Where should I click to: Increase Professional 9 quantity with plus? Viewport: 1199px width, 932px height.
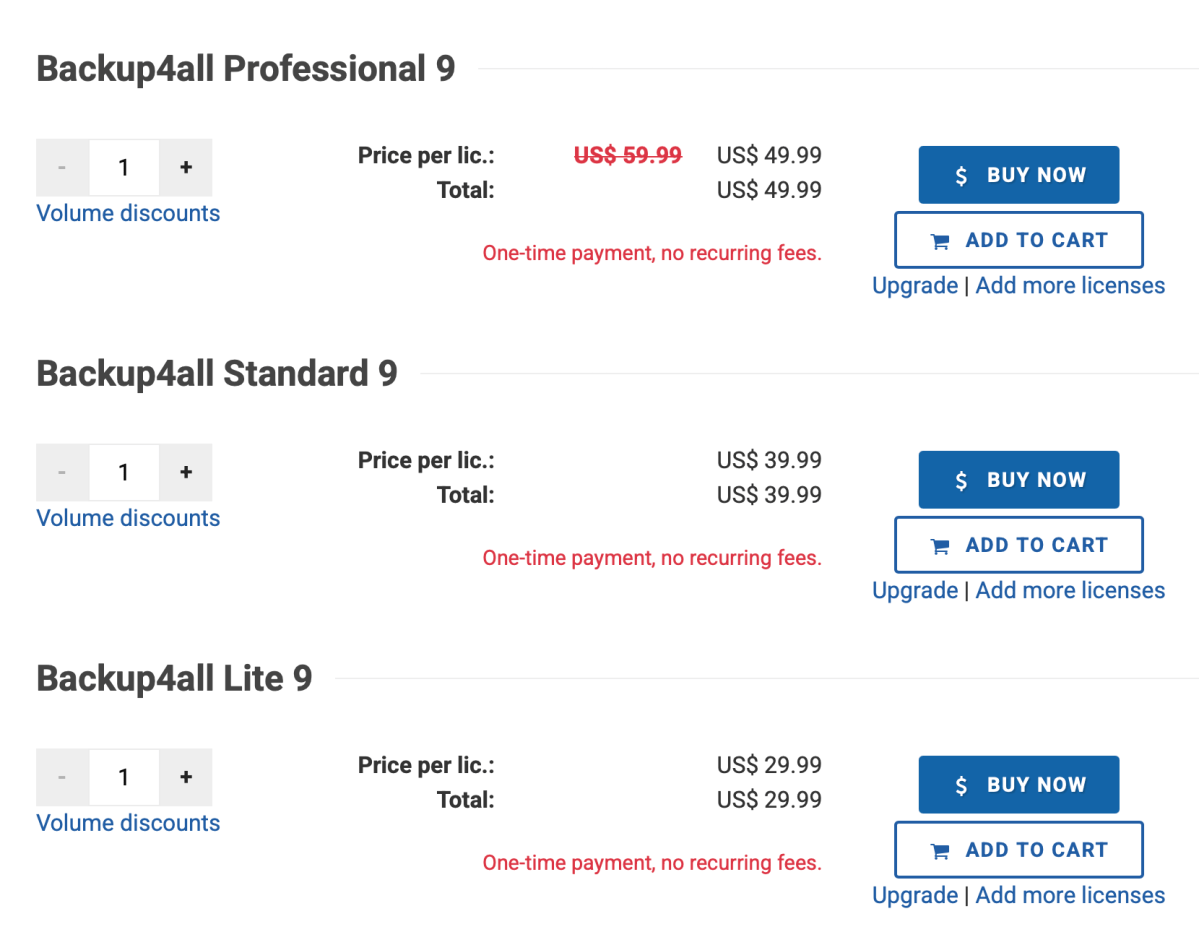pyautogui.click(x=186, y=167)
